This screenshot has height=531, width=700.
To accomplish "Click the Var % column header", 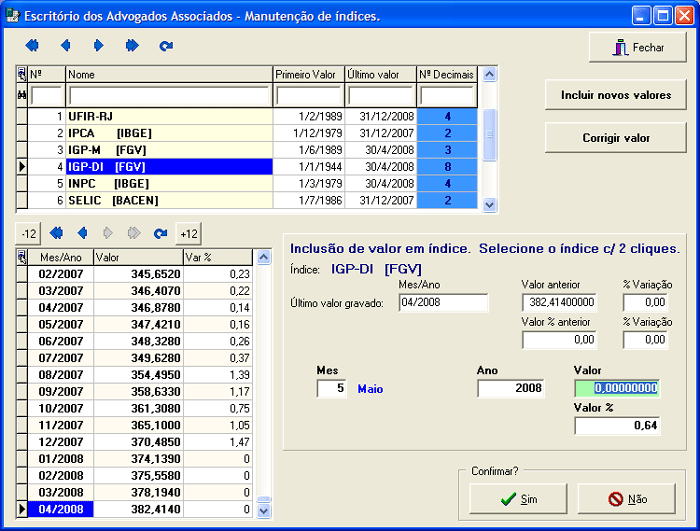I will (218, 257).
